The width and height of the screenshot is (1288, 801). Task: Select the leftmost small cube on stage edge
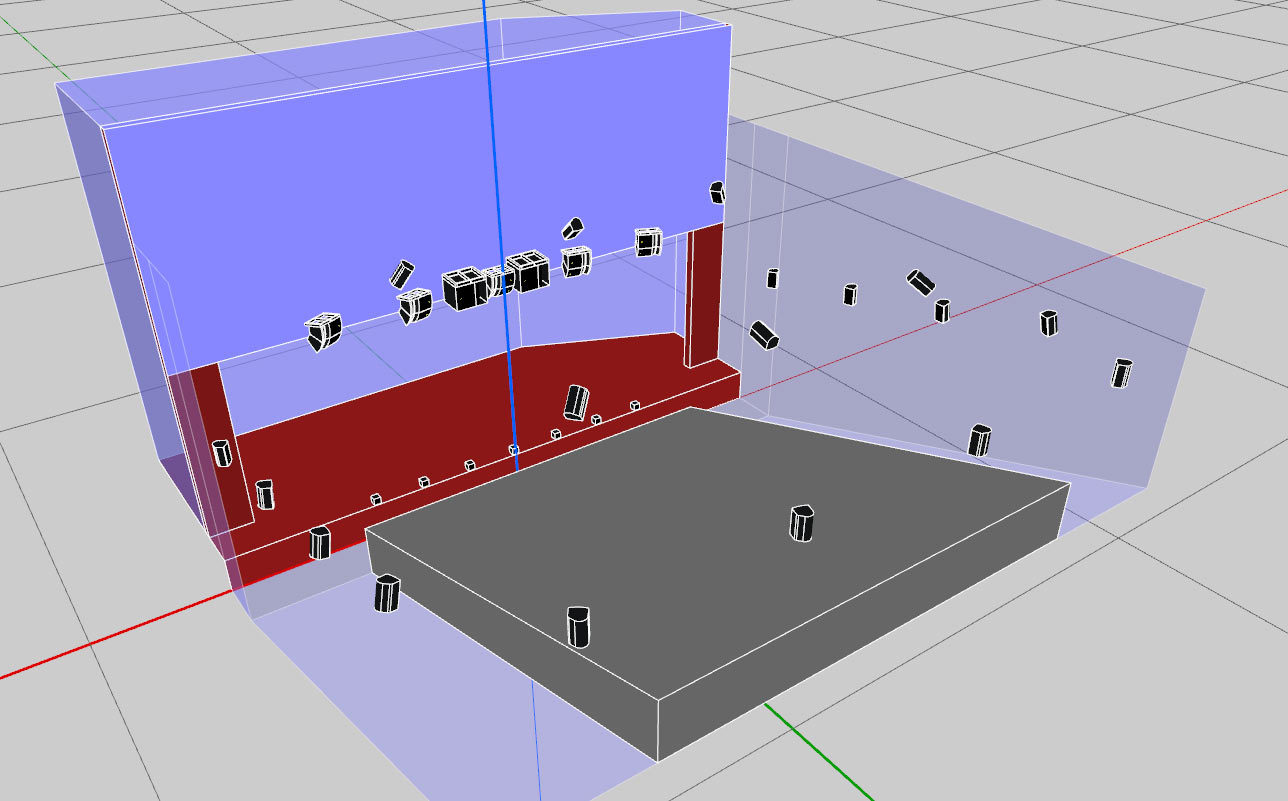[x=376, y=498]
